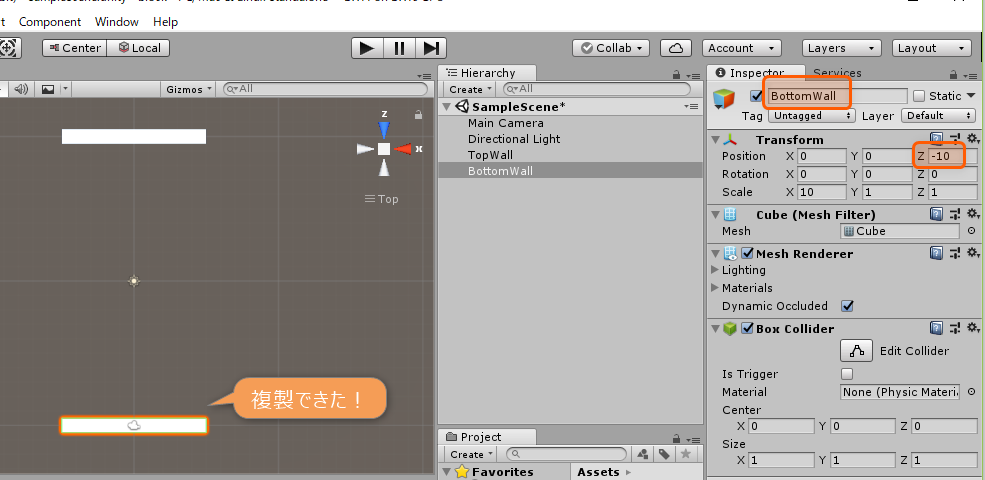Click the Hierarchy panel lock icon
The image size is (985, 480).
(x=676, y=74)
